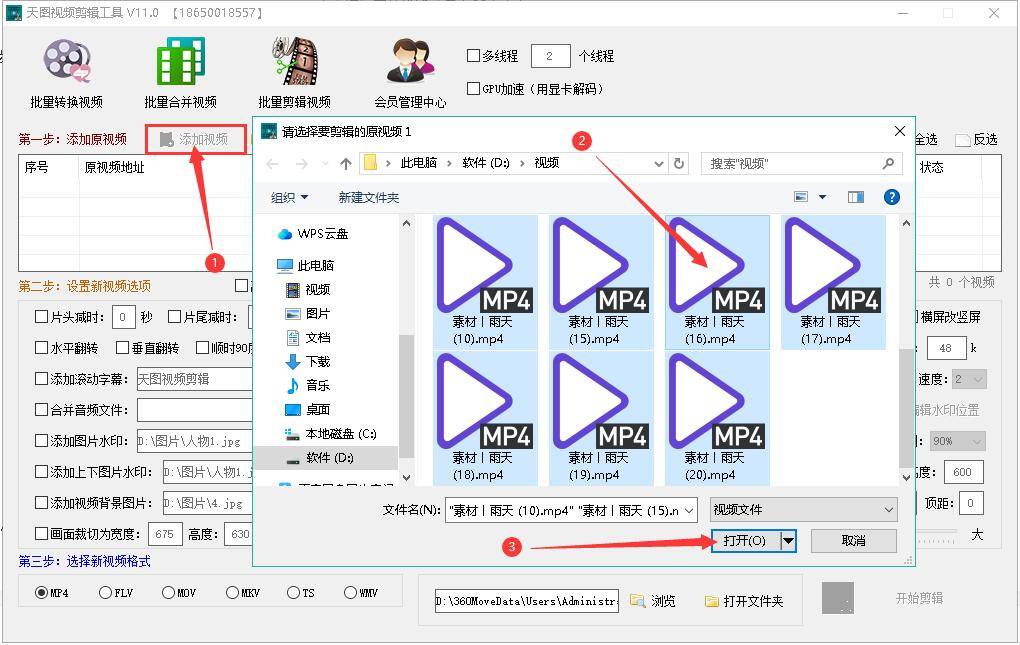
Task: Enable 水平翻转 checkbox
Action: click(41, 348)
